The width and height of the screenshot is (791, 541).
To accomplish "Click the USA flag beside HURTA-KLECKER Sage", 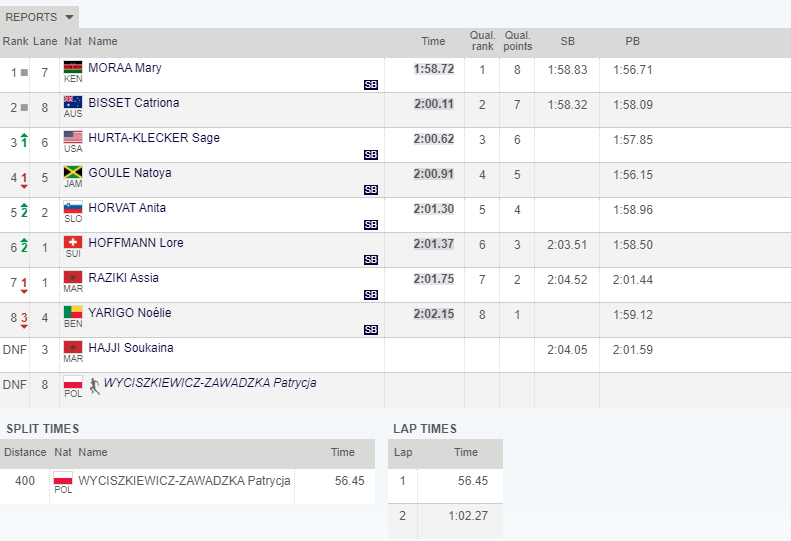I will pyautogui.click(x=73, y=137).
